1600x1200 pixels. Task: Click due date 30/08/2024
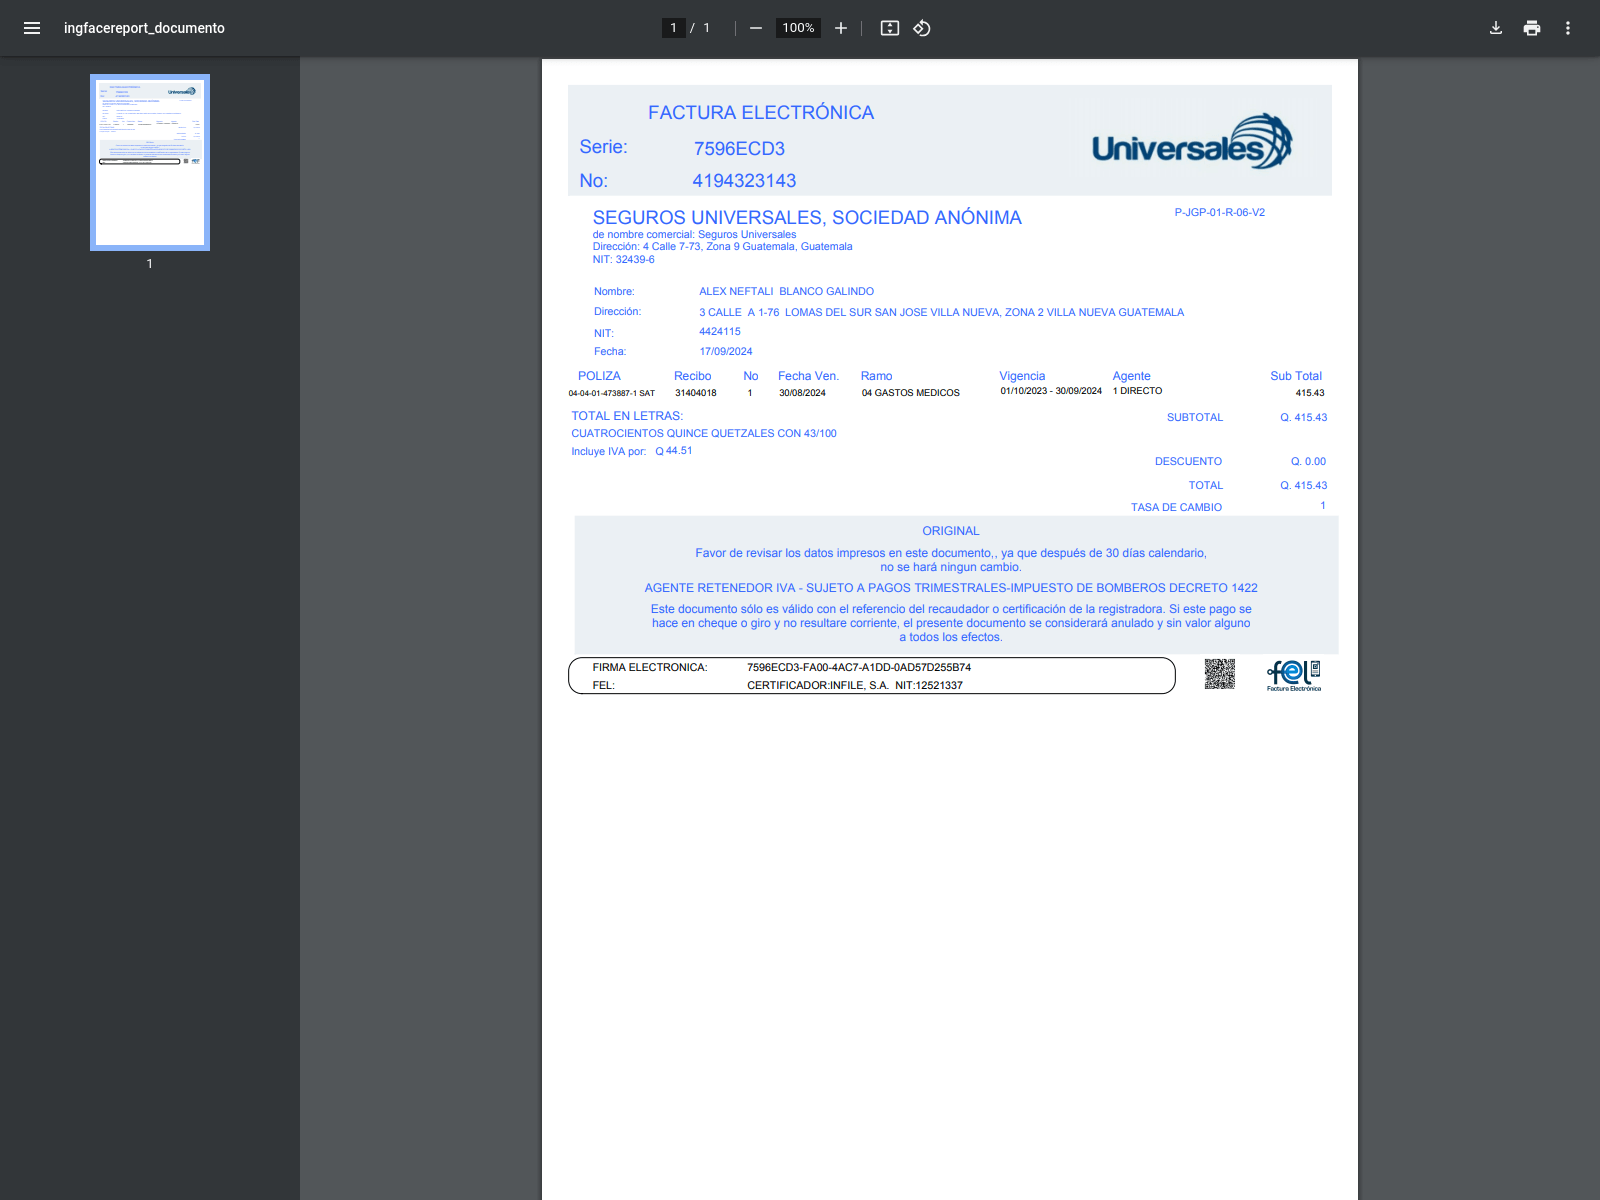click(802, 393)
